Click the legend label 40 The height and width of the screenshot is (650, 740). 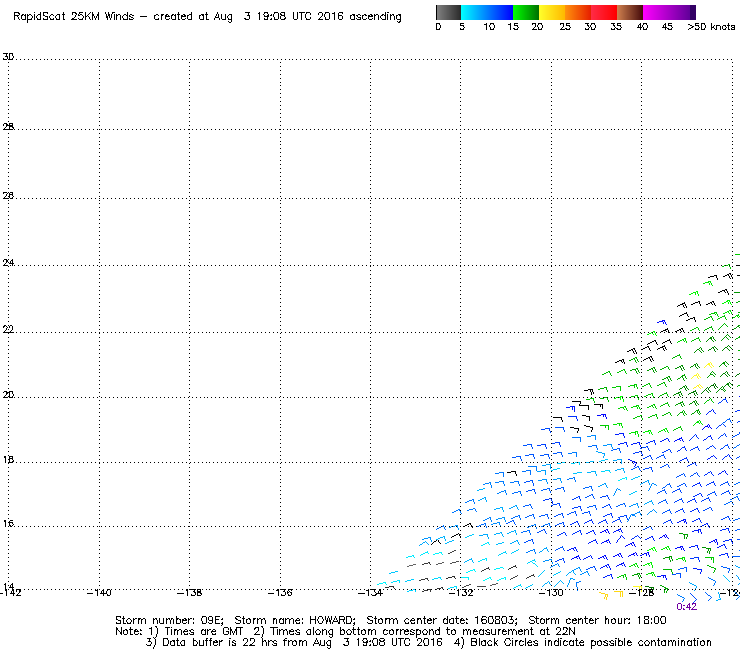642,27
